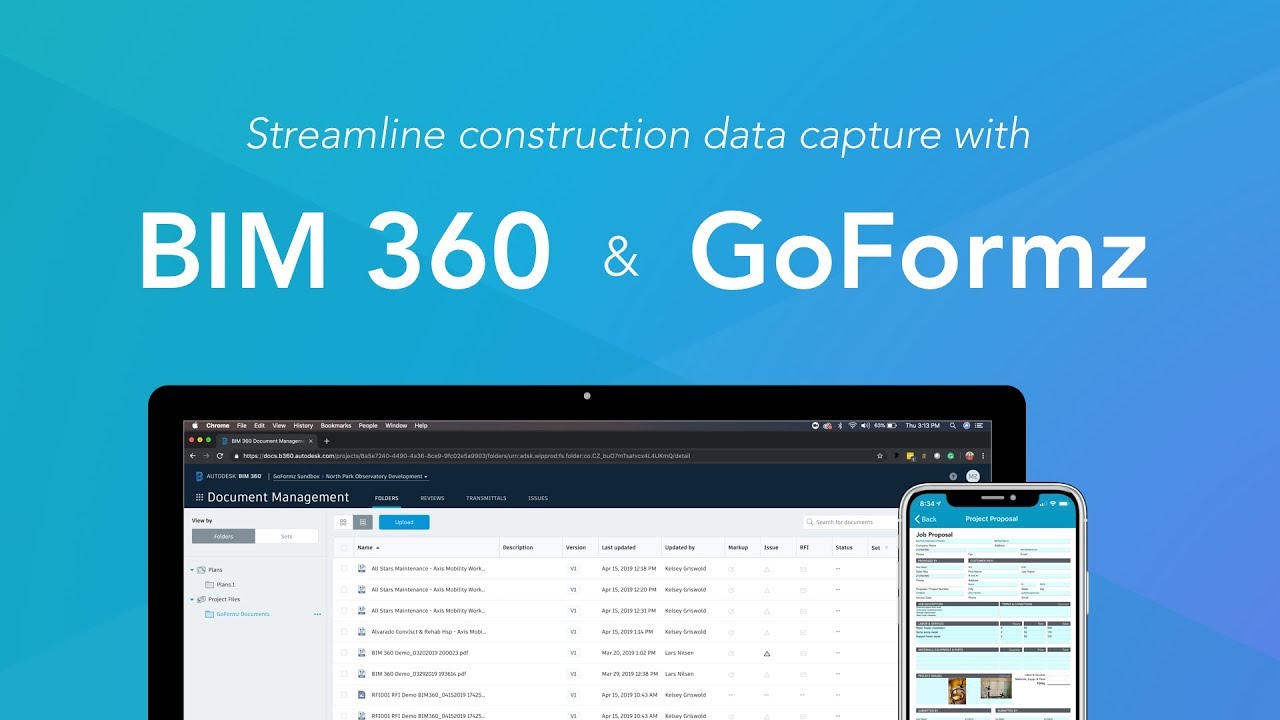Click the blue Upload button
Viewport: 1280px width, 720px height.
tap(404, 522)
